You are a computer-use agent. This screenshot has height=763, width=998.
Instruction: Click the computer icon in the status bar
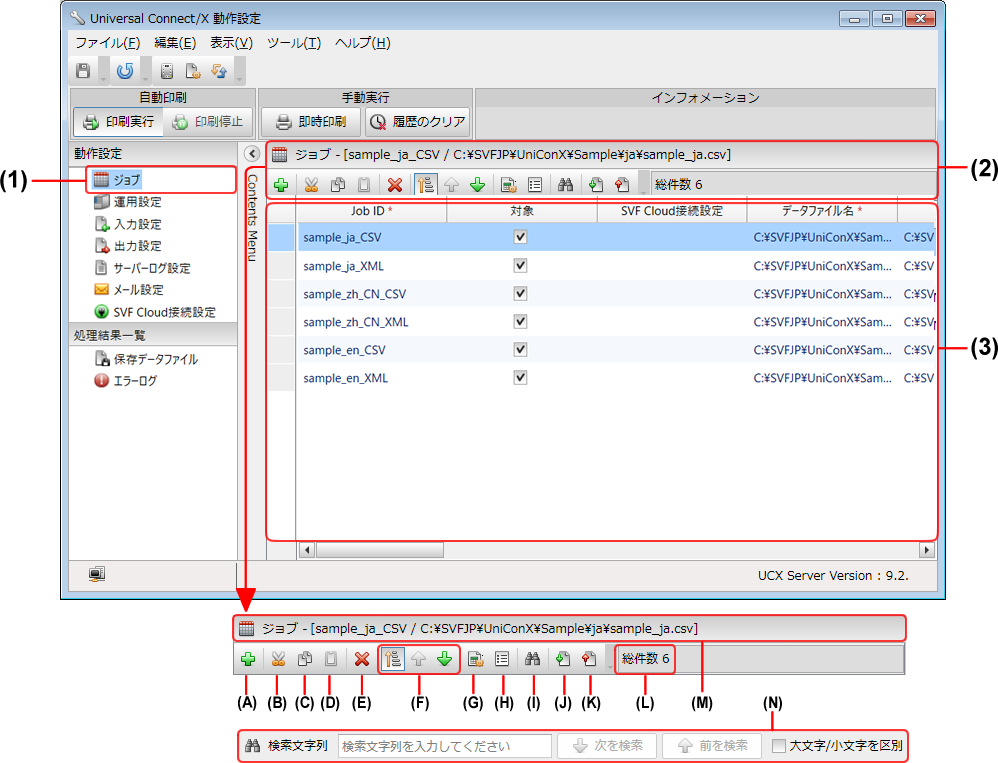[97, 575]
